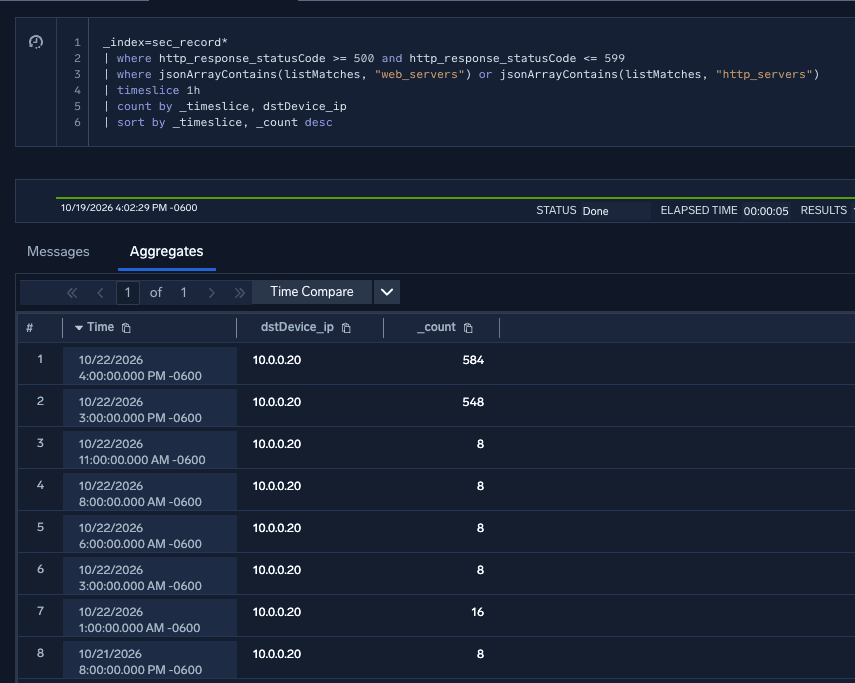Click the elapsed time 00:00:05
855x683 pixels.
pyautogui.click(x=766, y=211)
